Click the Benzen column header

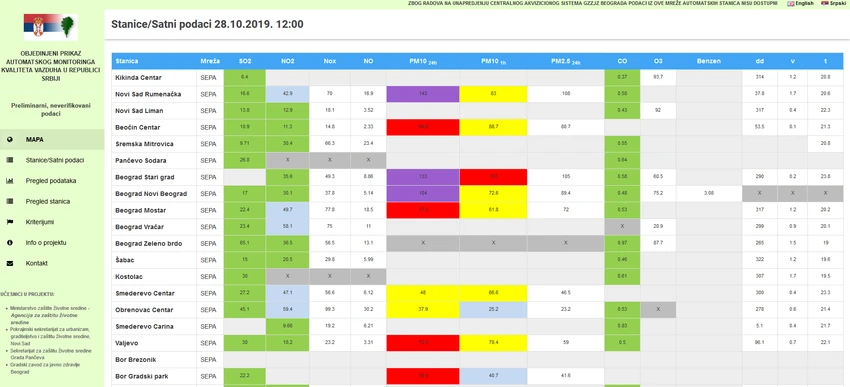point(709,61)
